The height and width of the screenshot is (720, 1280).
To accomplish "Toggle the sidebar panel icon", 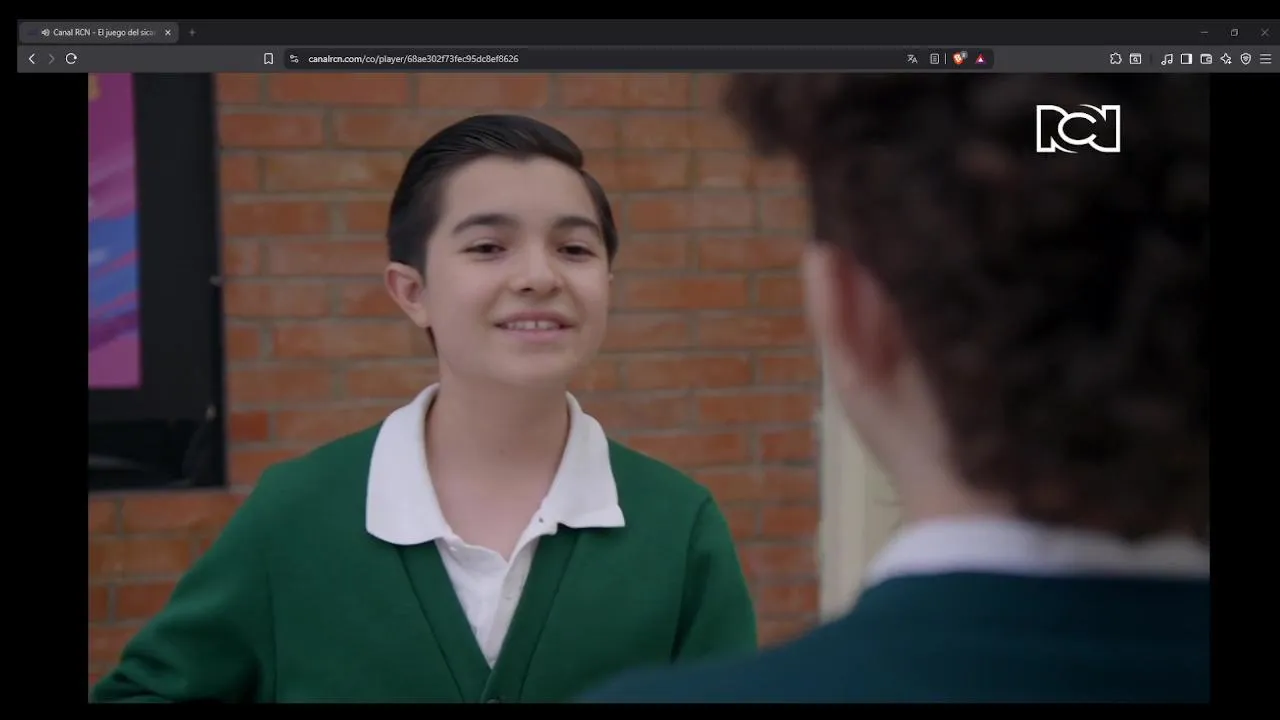I will [x=1186, y=59].
